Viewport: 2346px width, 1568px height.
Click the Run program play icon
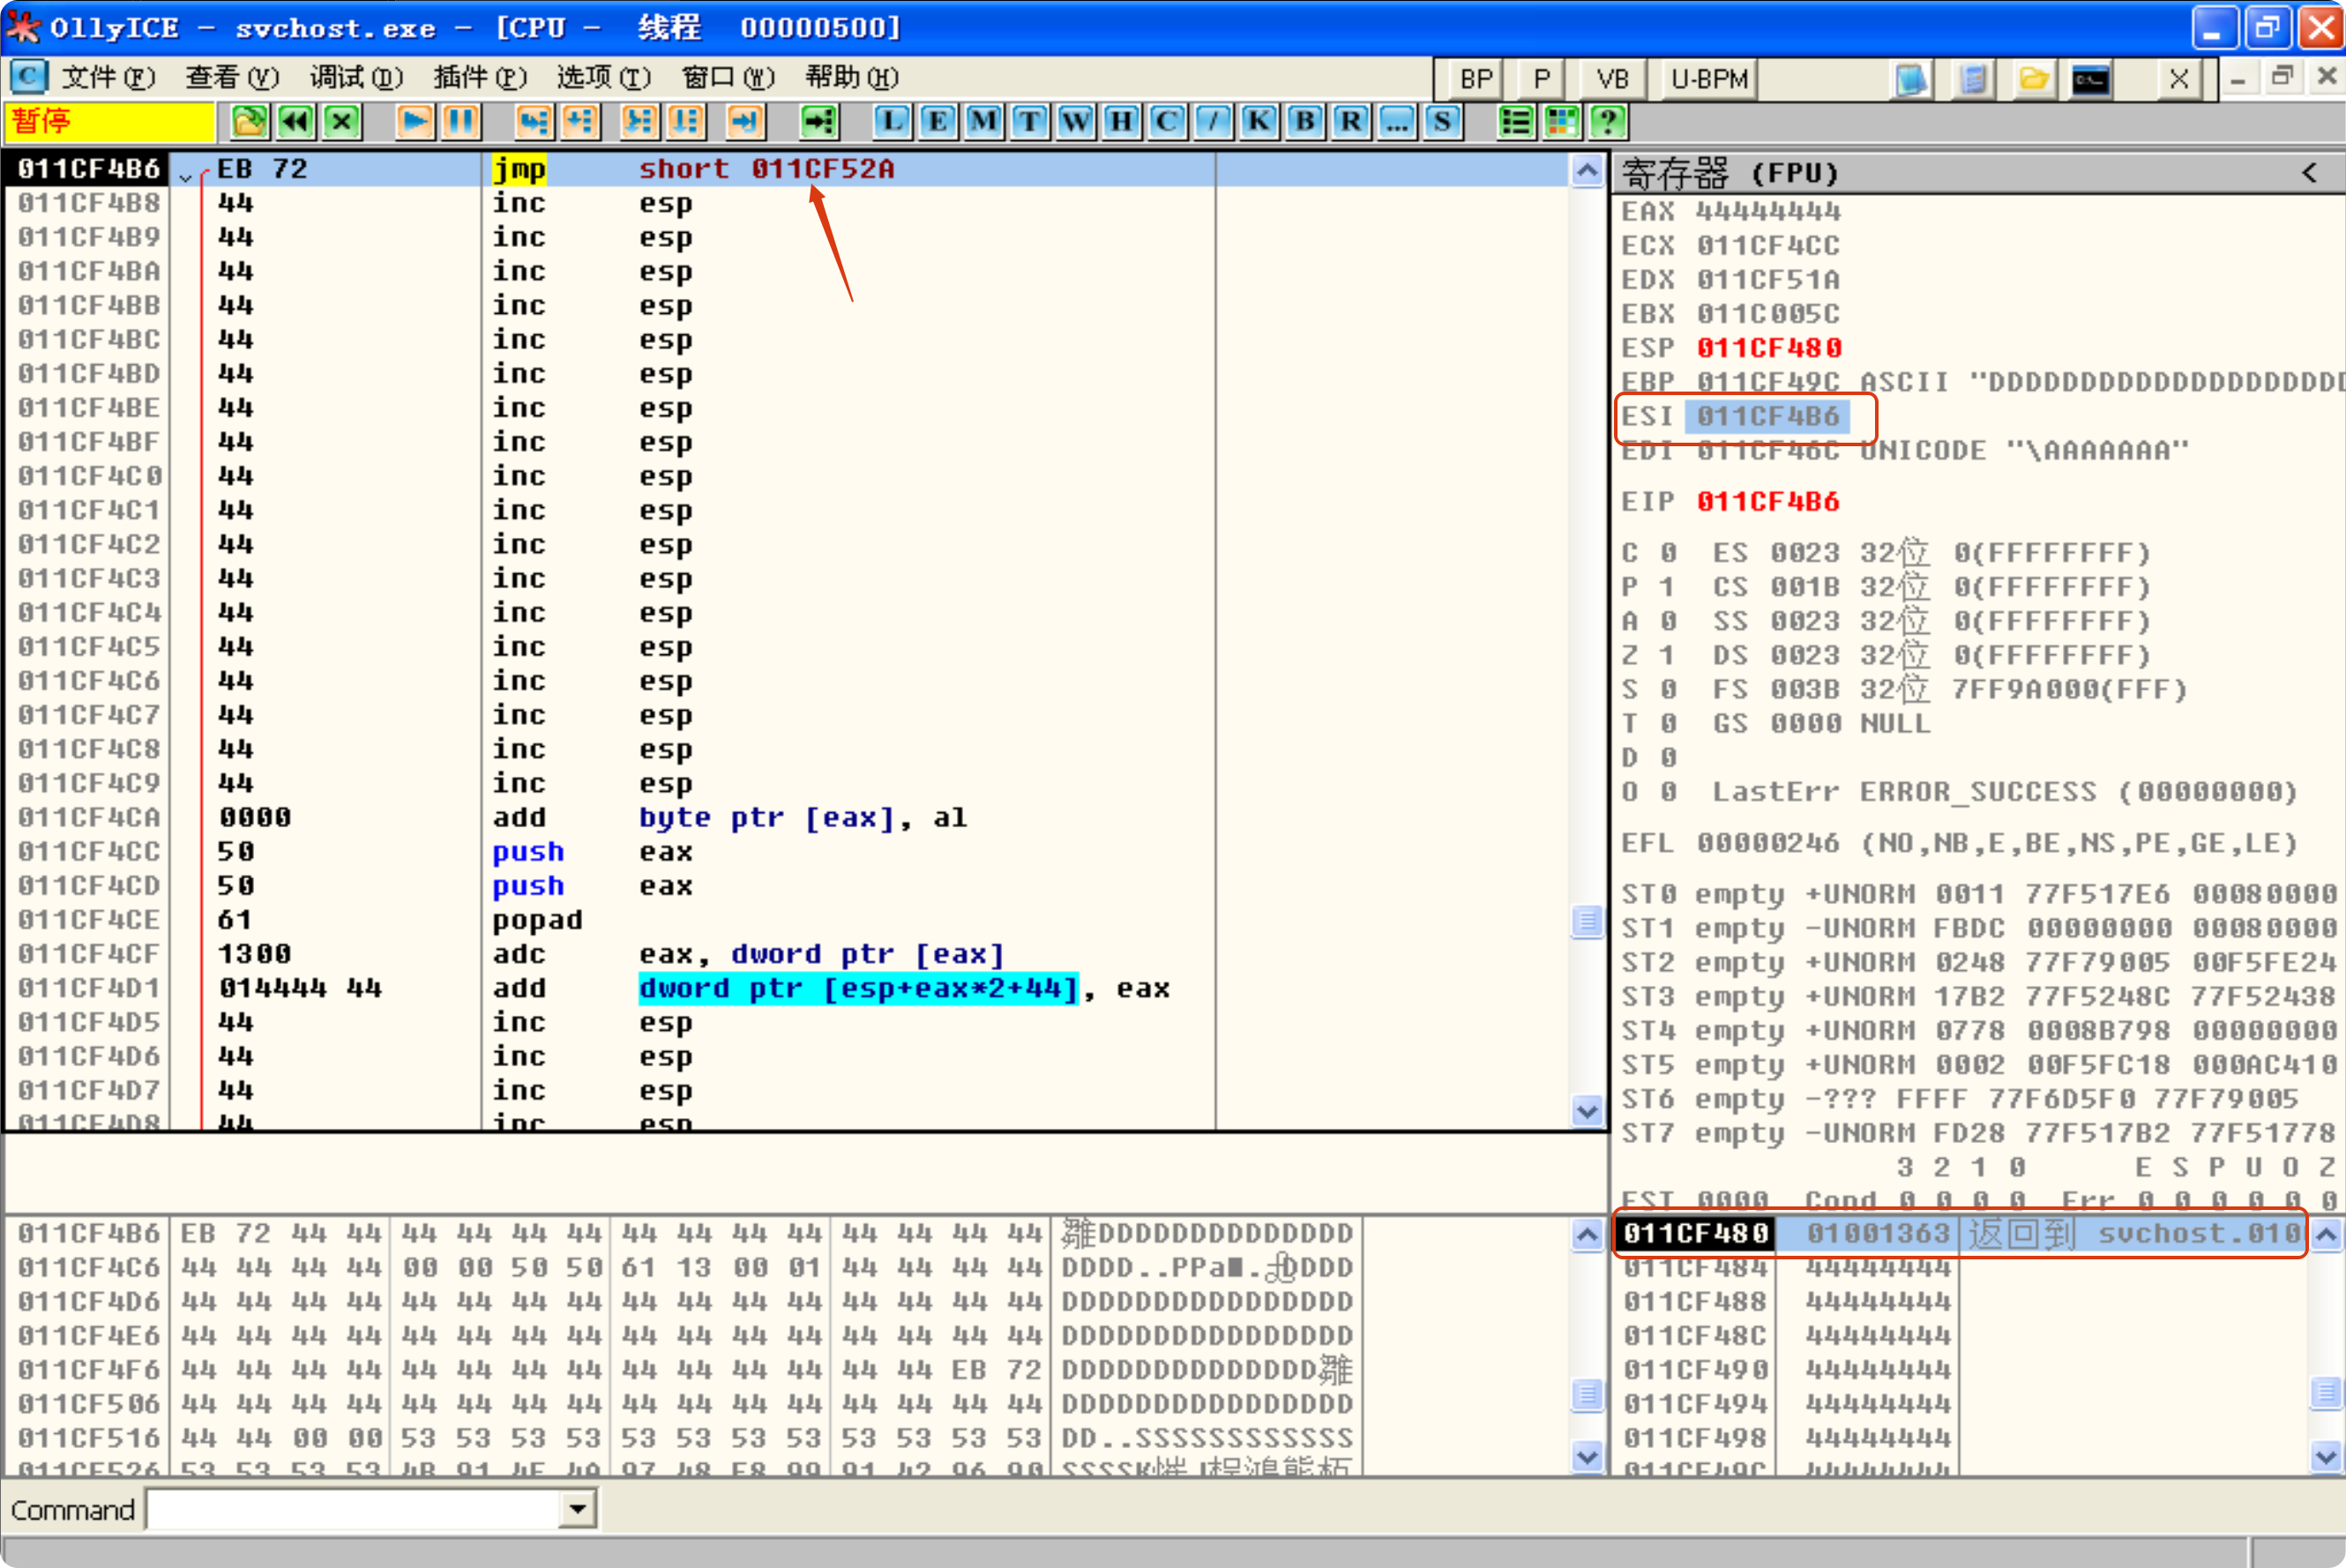(x=415, y=122)
